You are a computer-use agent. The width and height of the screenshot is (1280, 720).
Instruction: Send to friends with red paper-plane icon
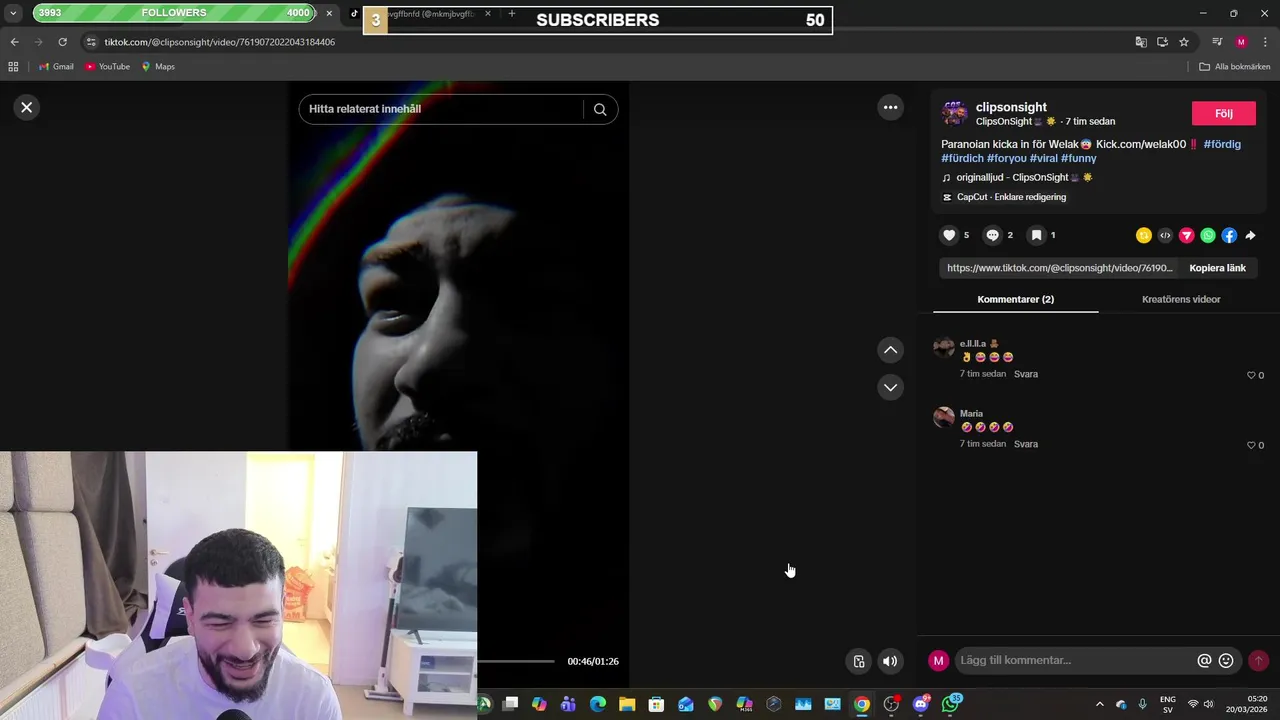[x=1186, y=236]
